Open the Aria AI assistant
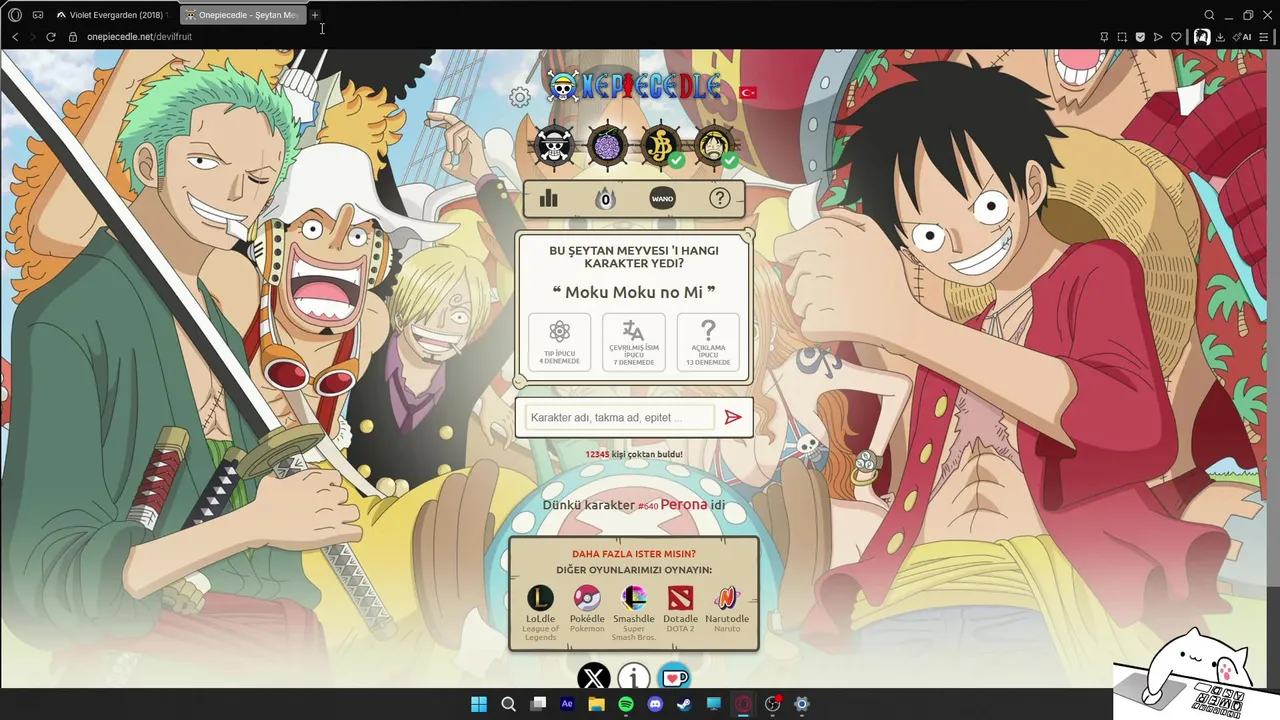 tap(1242, 37)
